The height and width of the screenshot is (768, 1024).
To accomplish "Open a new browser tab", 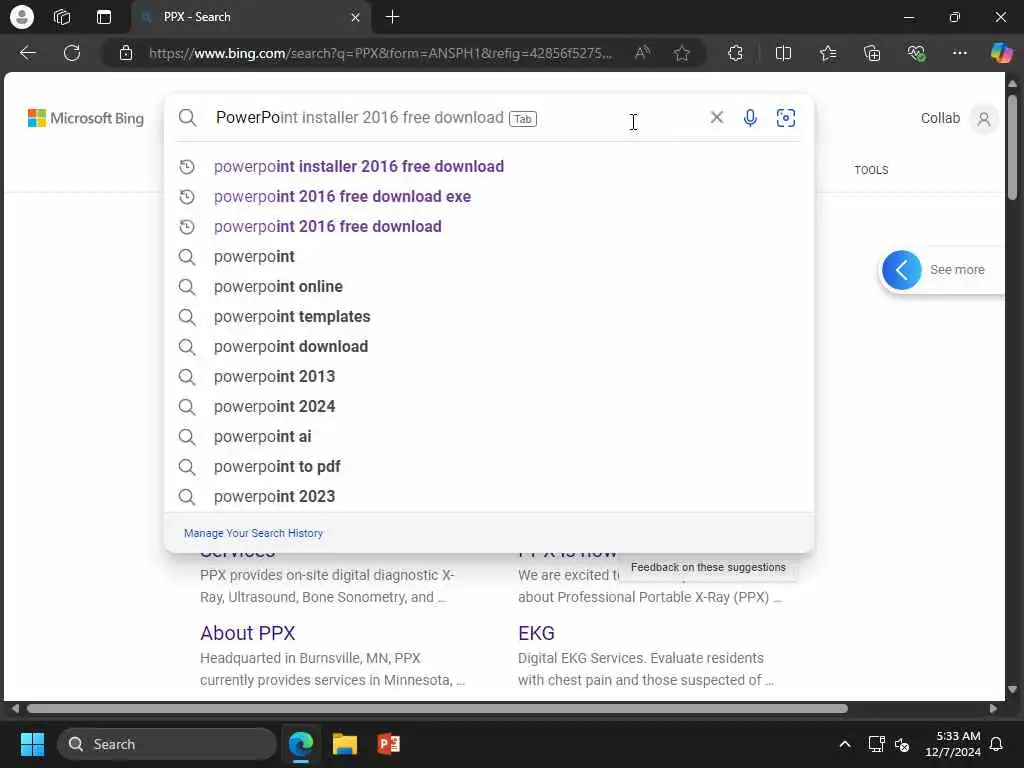I will pos(392,17).
